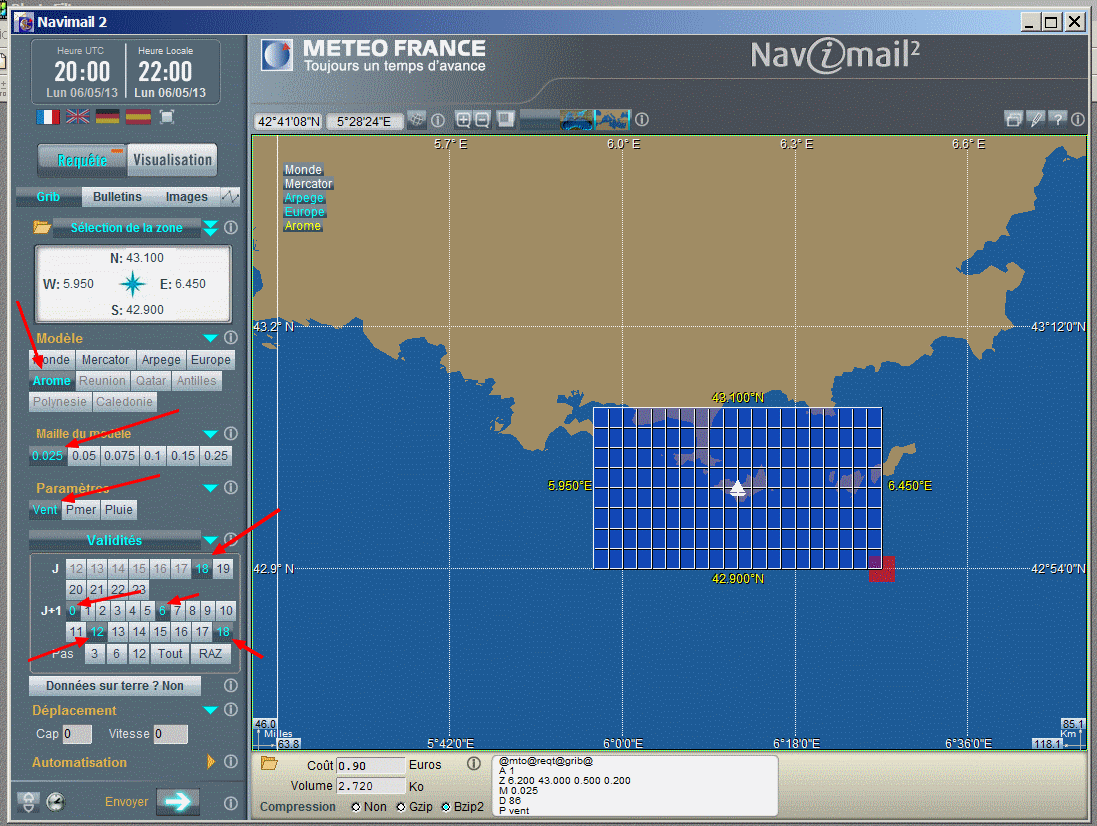1097x826 pixels.
Task: Click the Cap input field
Action: coord(77,734)
